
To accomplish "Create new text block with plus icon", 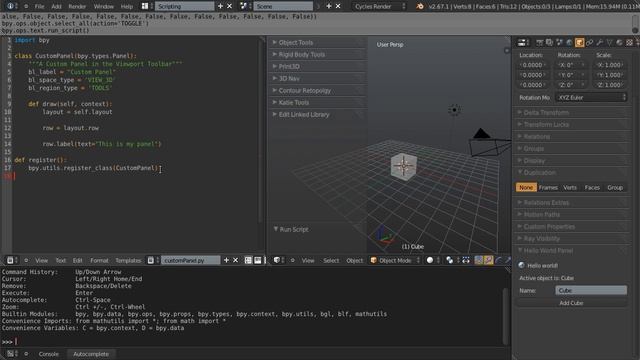I will [226, 260].
